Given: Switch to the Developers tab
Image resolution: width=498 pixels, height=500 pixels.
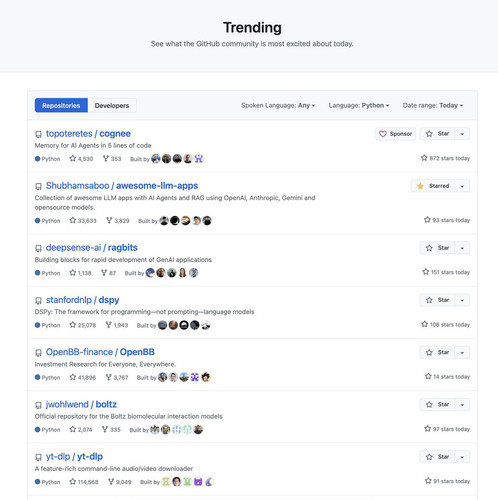Looking at the screenshot, I should (112, 106).
